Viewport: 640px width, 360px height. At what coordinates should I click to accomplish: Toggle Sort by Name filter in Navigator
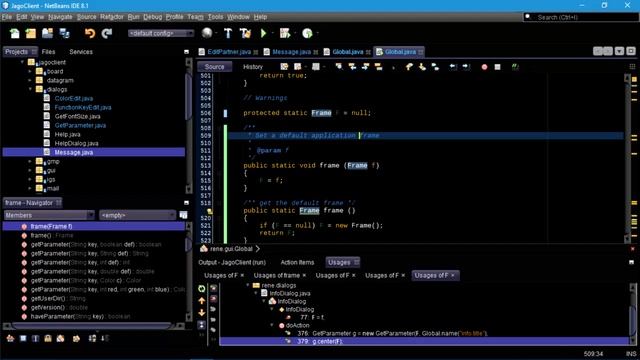[x=92, y=338]
